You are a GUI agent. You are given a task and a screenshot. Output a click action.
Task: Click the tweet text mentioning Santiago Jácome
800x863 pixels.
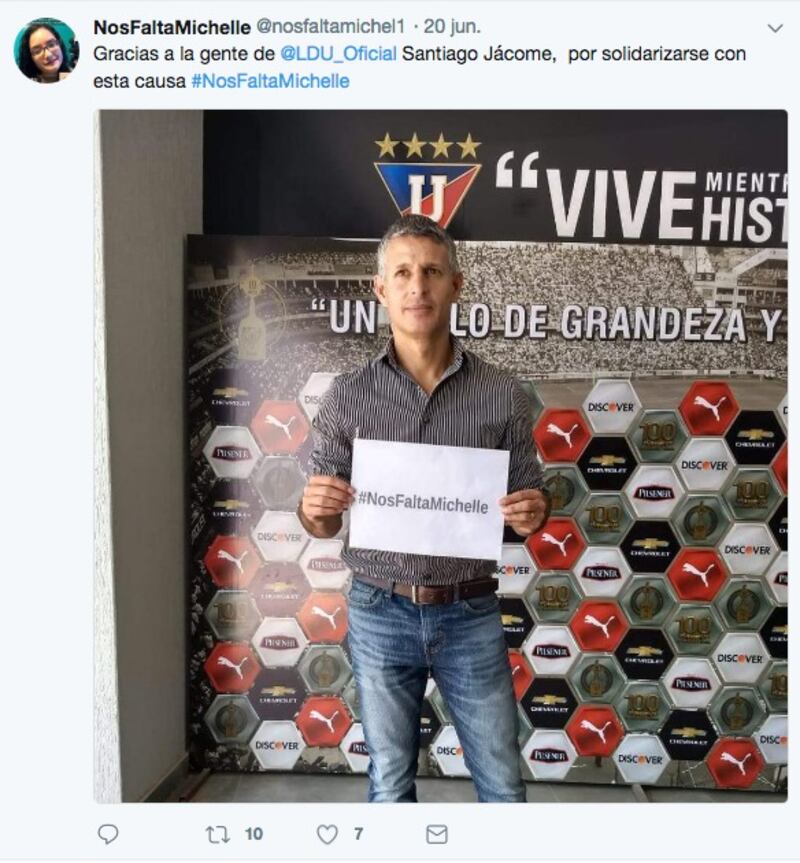point(419,67)
